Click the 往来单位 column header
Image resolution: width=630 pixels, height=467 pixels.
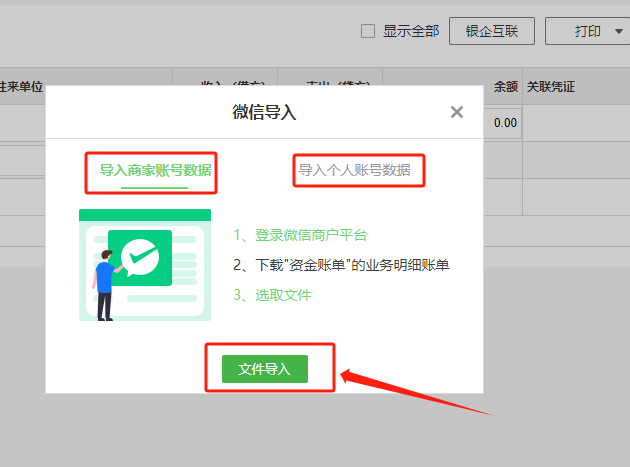[x=22, y=86]
